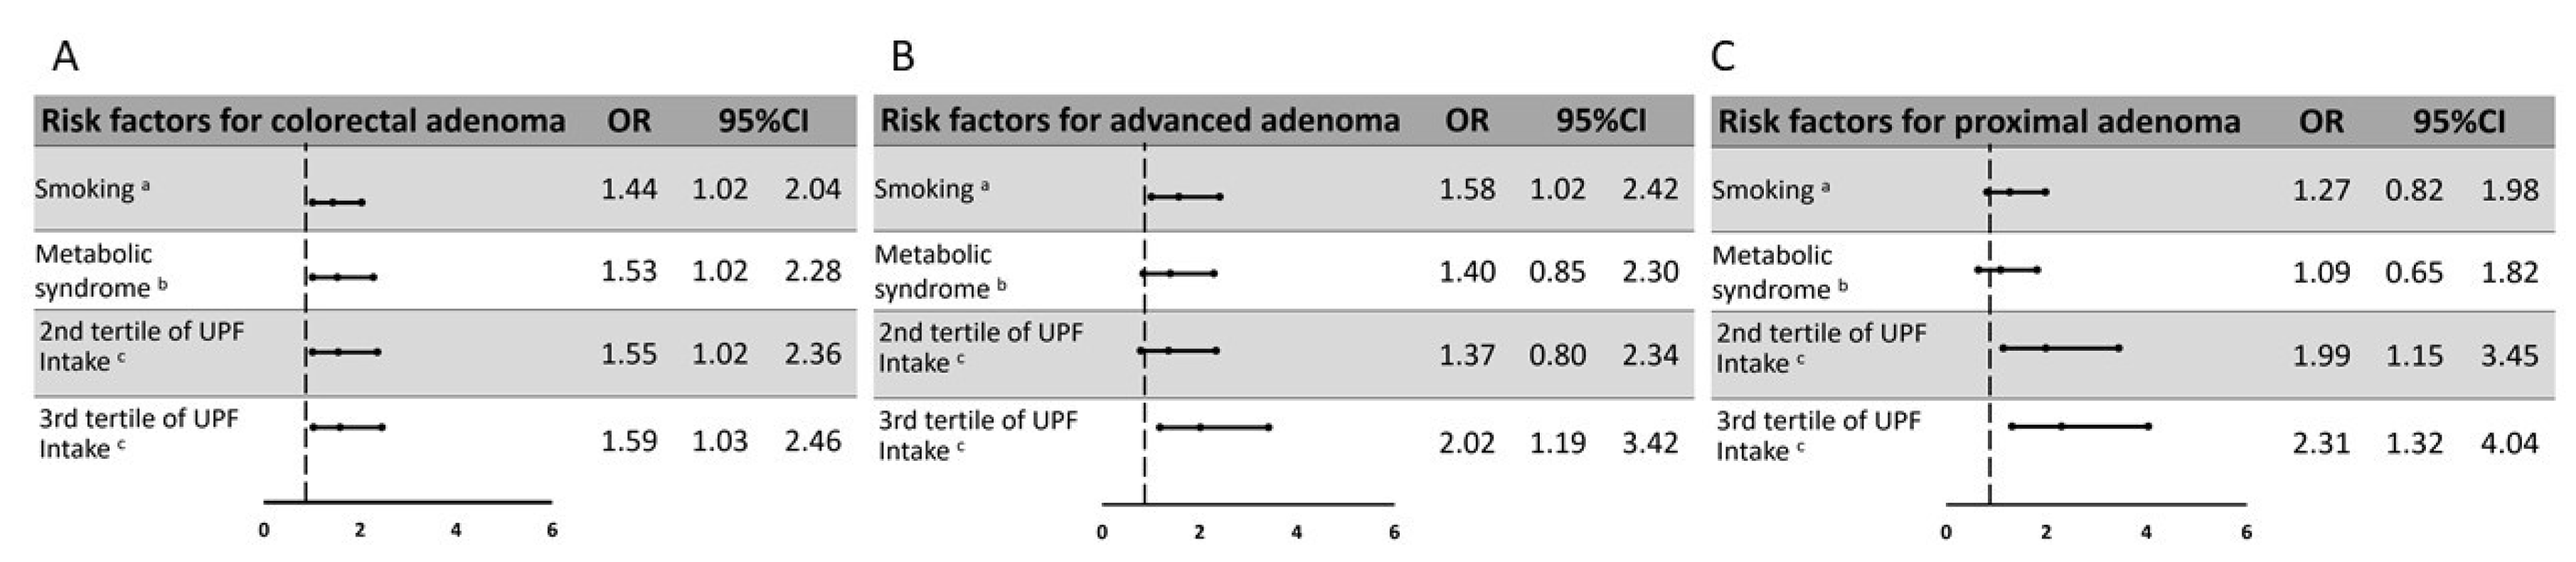Select the odds ratio 1.58 in panel B
This screenshot has height=562, width=2576.
point(1467,189)
